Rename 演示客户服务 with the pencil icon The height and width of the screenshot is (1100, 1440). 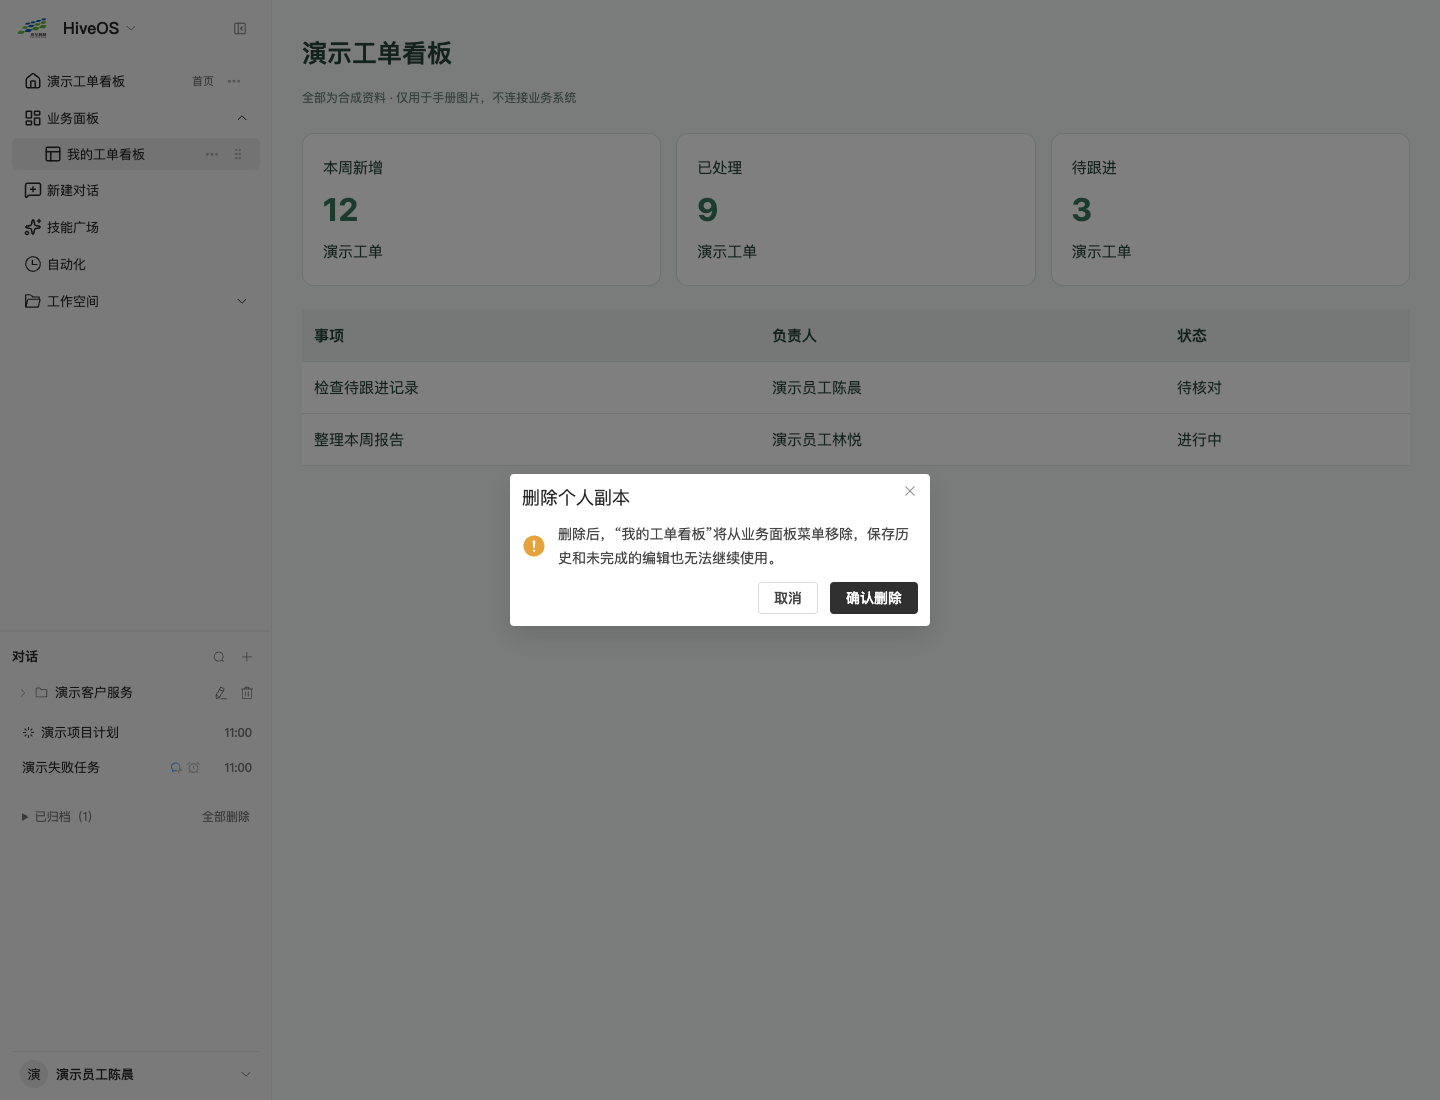coord(221,693)
